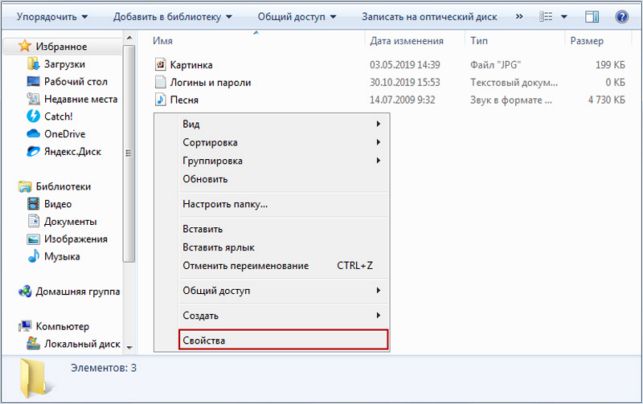Click the Документы library icon
Image resolution: width=643 pixels, height=404 pixels.
pos(33,221)
